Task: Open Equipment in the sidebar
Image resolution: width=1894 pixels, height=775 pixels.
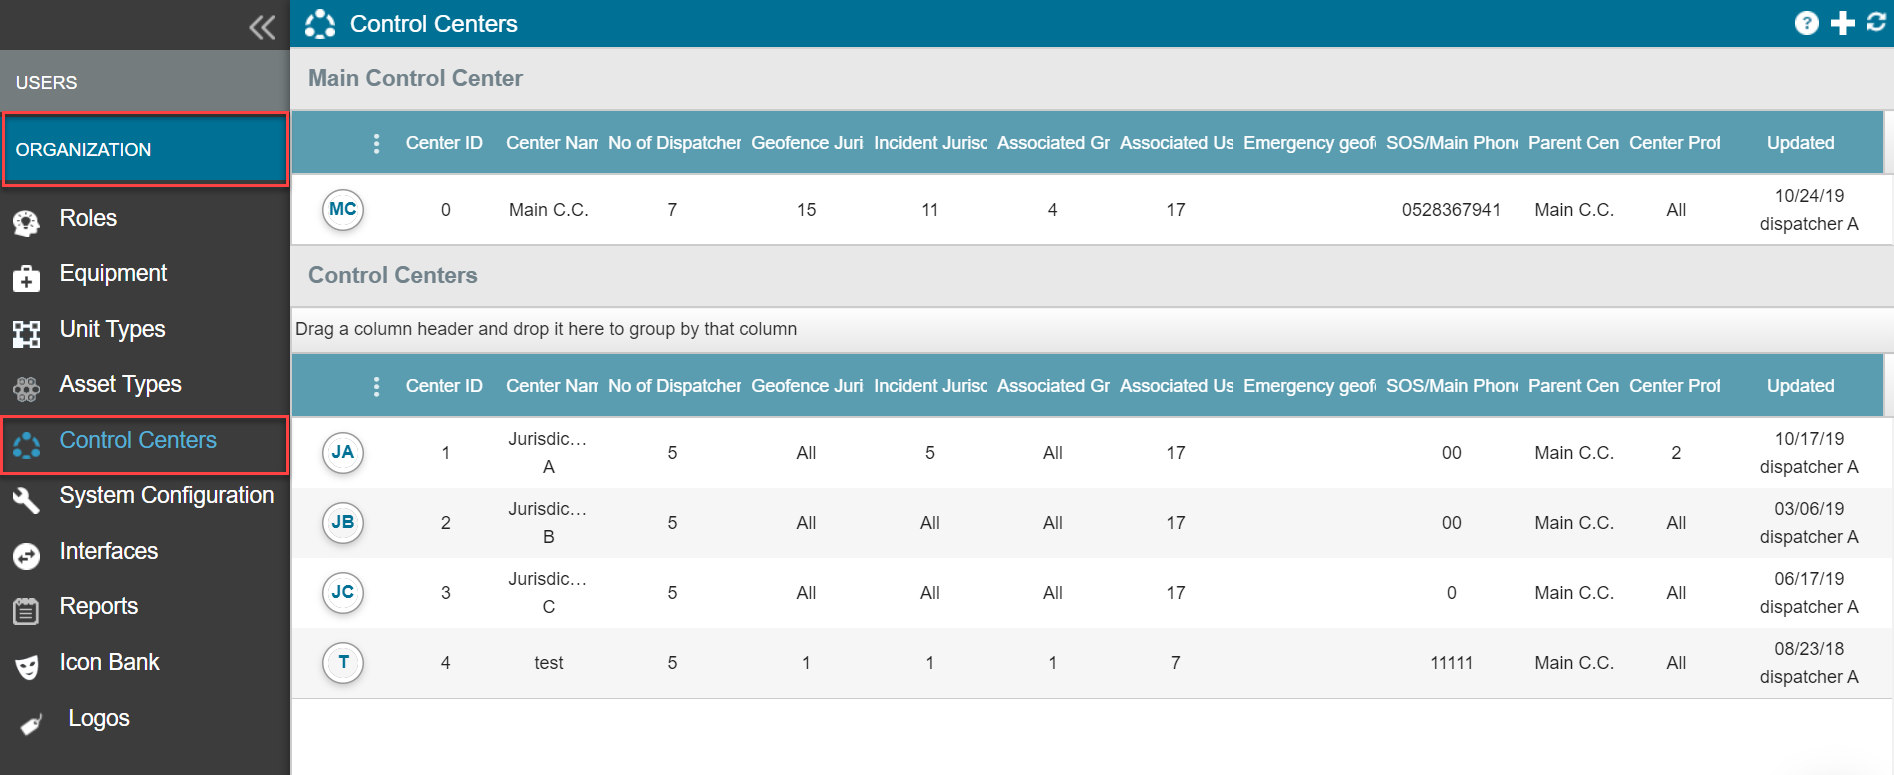Action: (x=113, y=274)
